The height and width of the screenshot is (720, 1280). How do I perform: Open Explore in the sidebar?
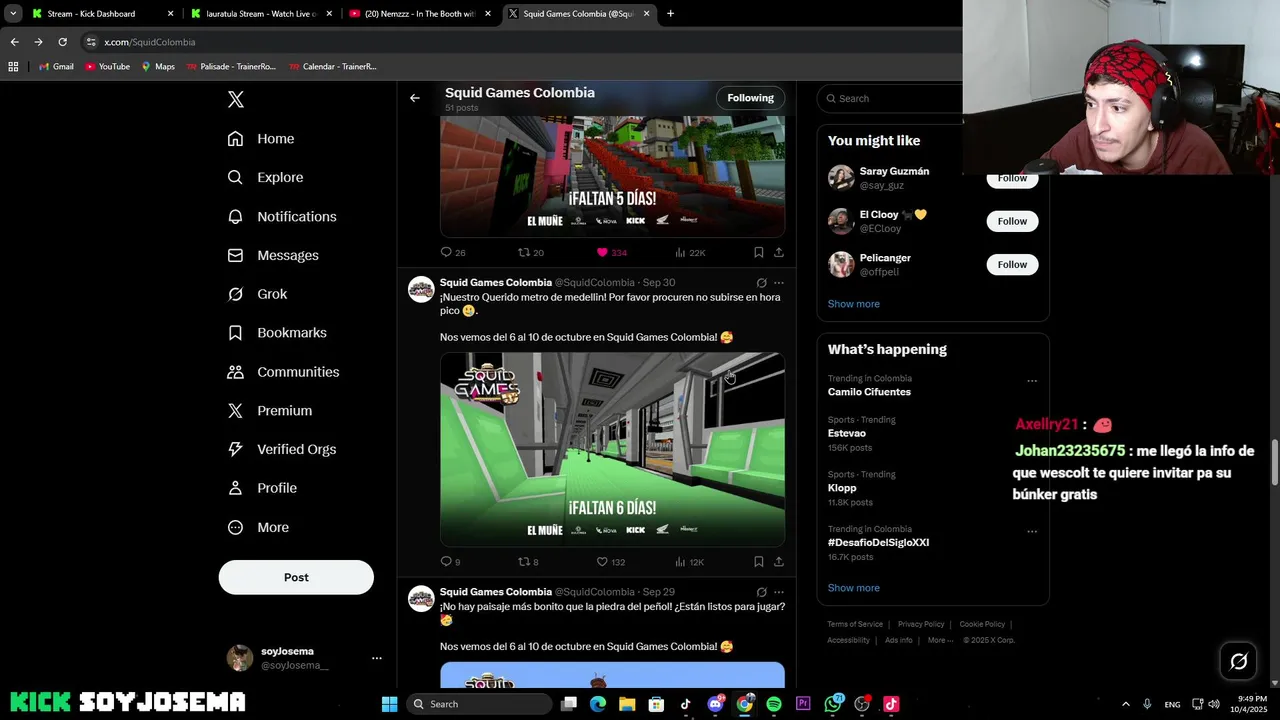point(265,177)
